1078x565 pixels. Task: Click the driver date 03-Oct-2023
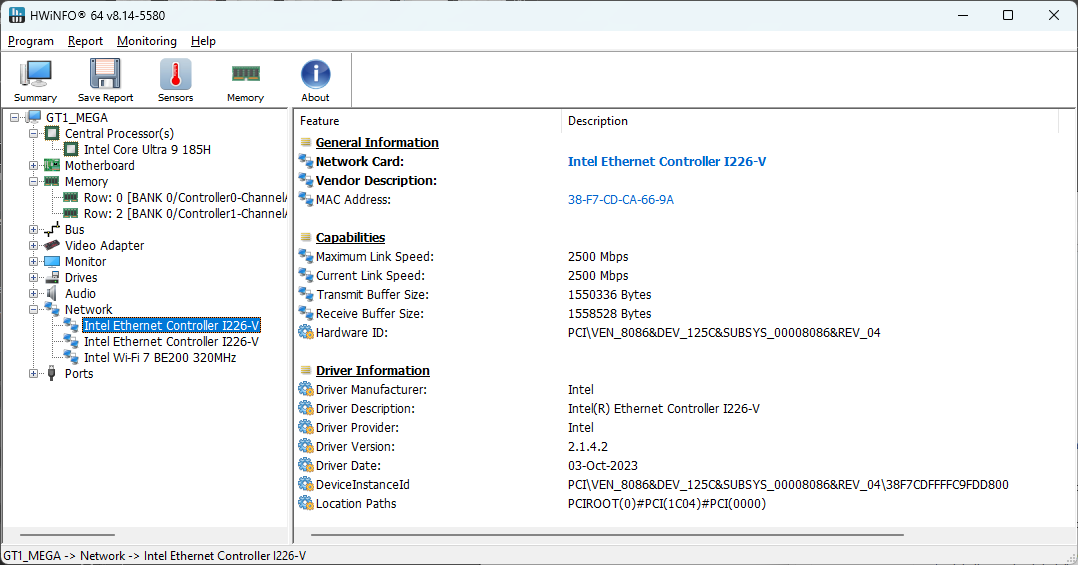tap(603, 465)
